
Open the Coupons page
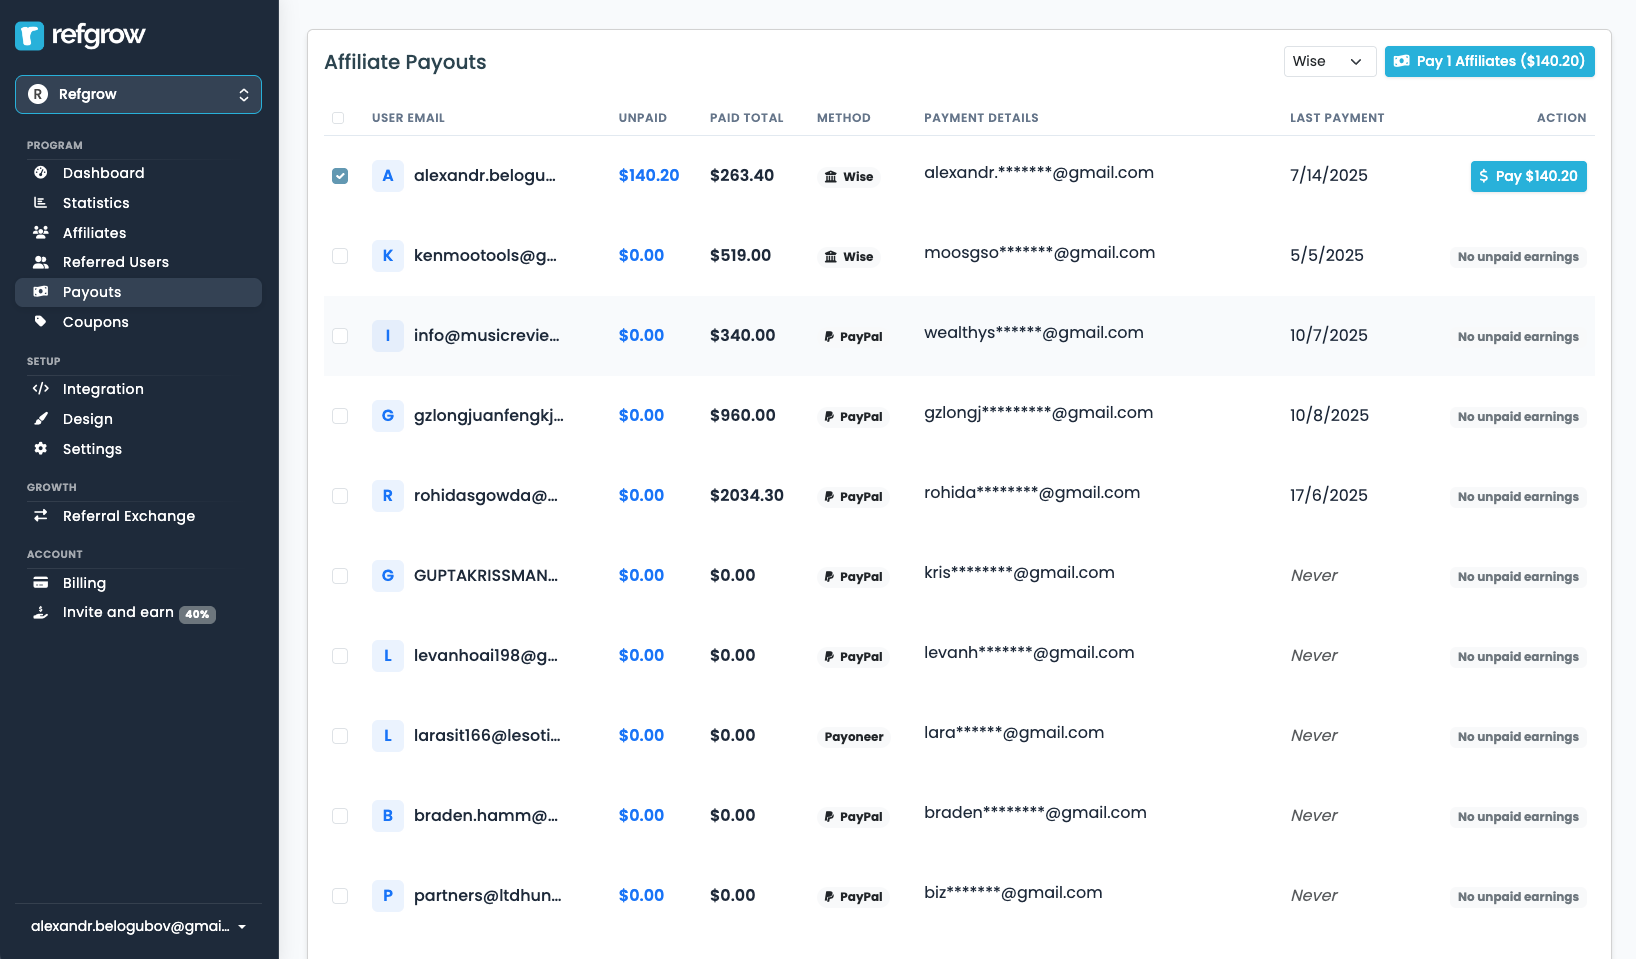(x=95, y=322)
